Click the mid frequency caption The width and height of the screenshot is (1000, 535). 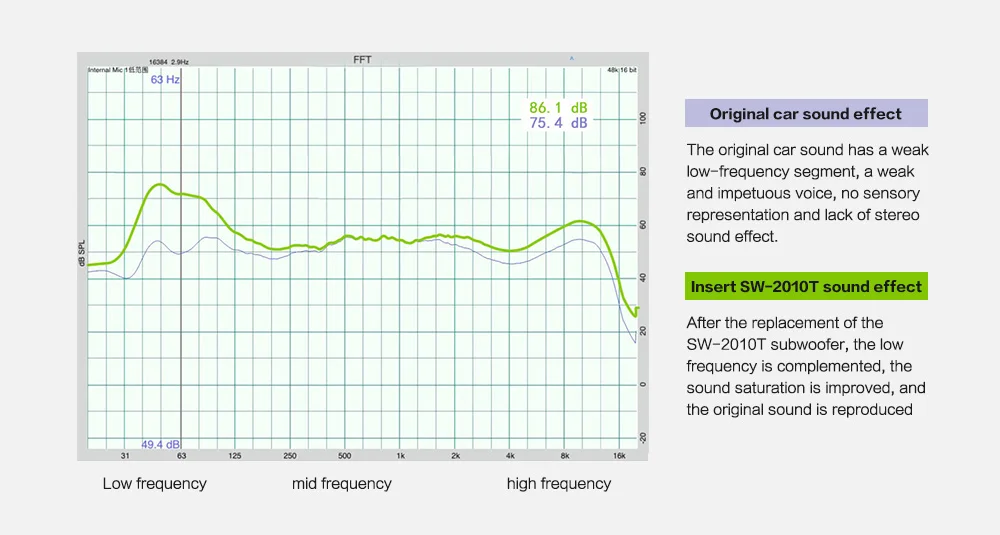[x=342, y=483]
